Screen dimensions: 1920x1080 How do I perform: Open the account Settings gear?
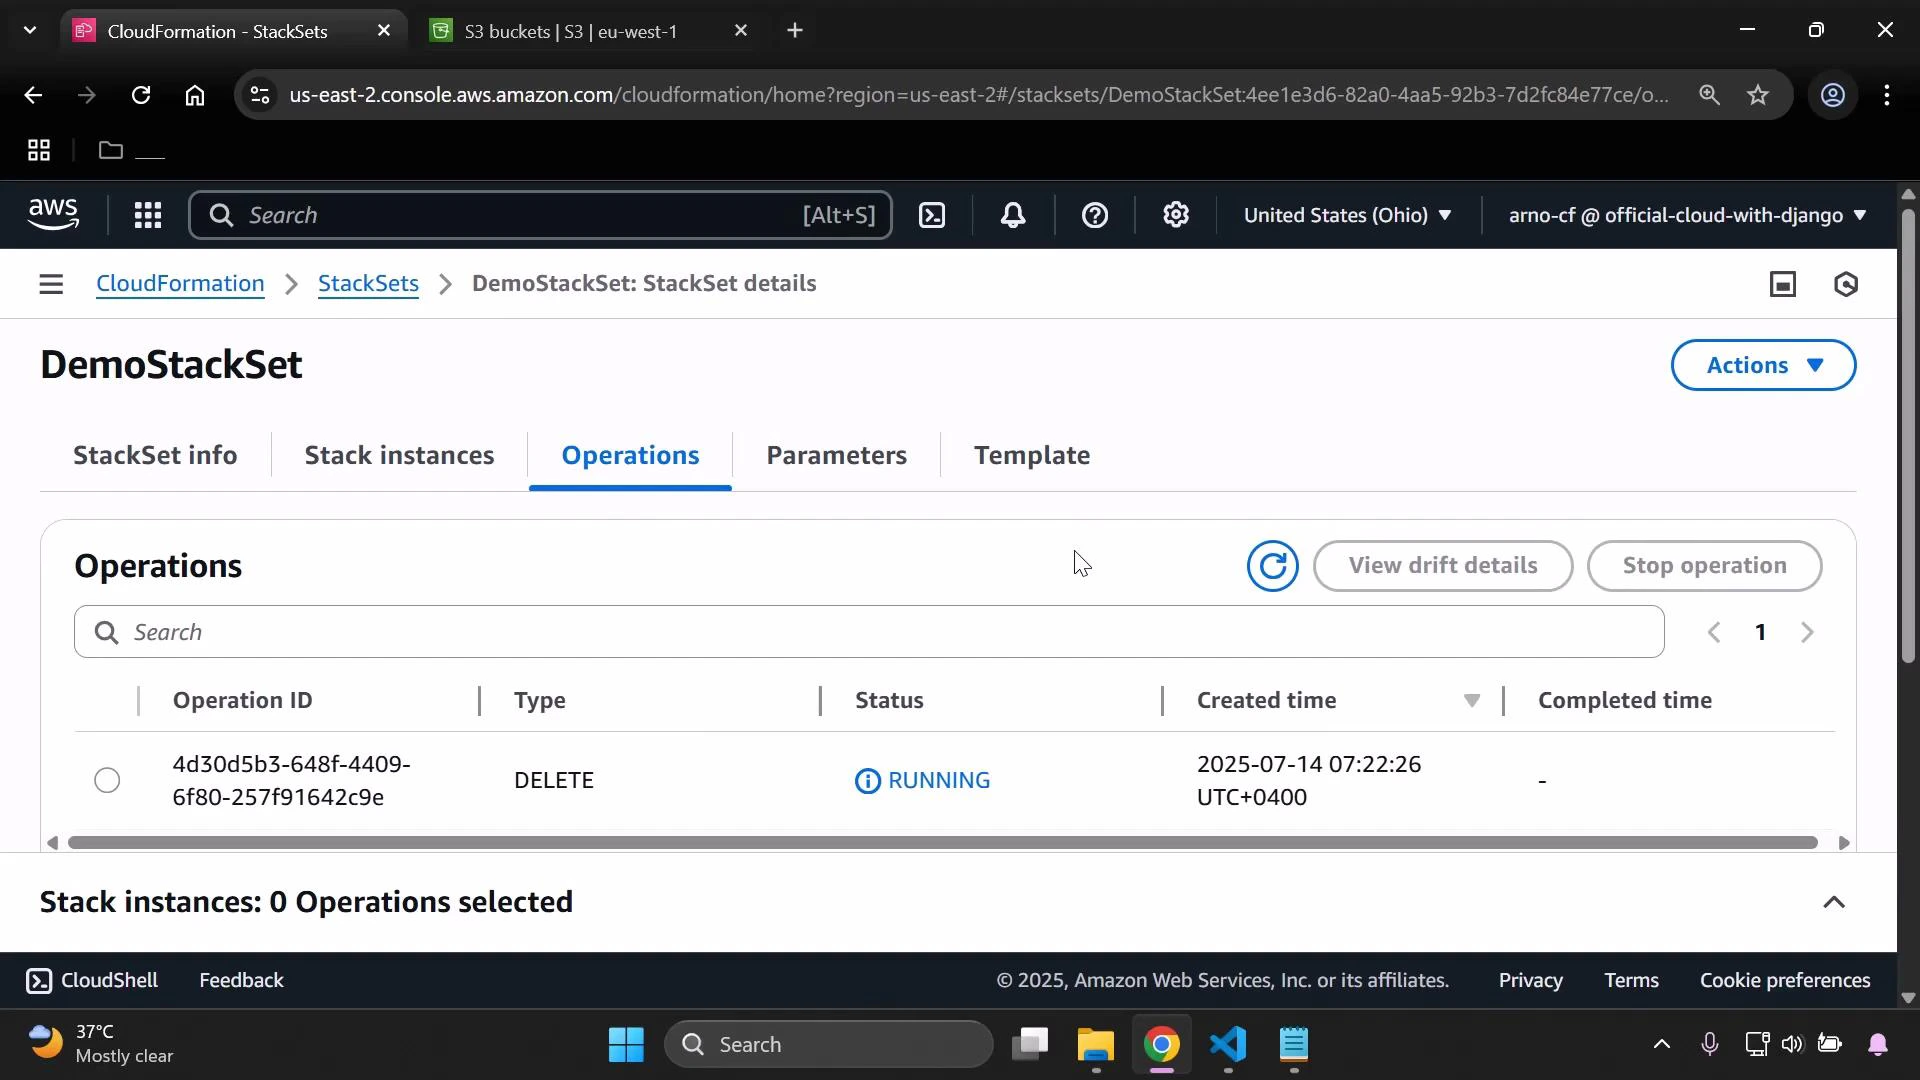[x=1176, y=215]
